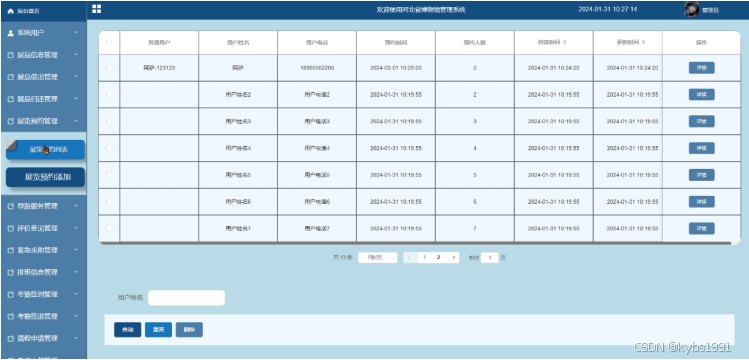The height and width of the screenshot is (360, 749).
Task: Click the icon beside 考勤签到管理
Action: [11, 295]
